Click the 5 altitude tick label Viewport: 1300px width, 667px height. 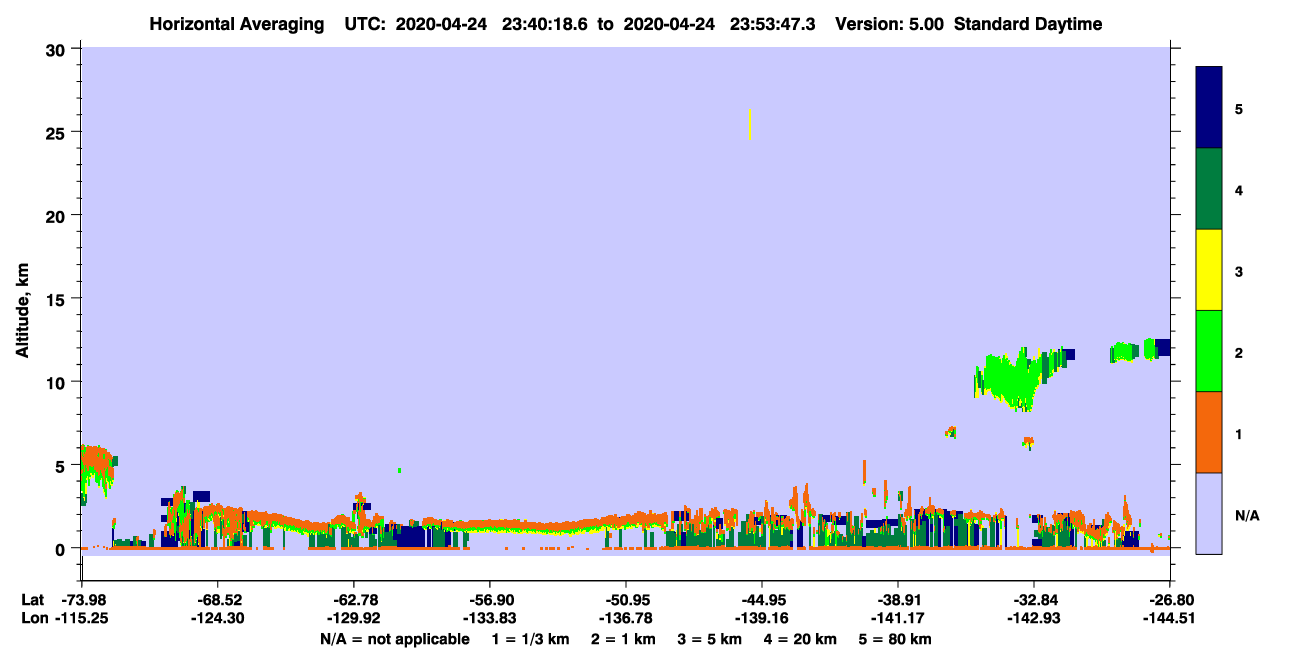[62, 466]
